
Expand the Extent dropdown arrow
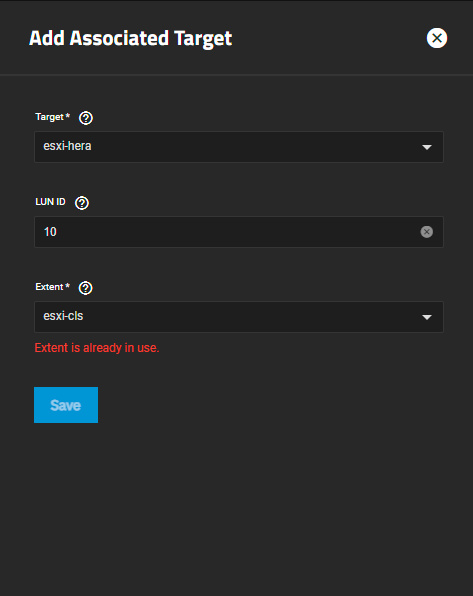pyautogui.click(x=427, y=317)
